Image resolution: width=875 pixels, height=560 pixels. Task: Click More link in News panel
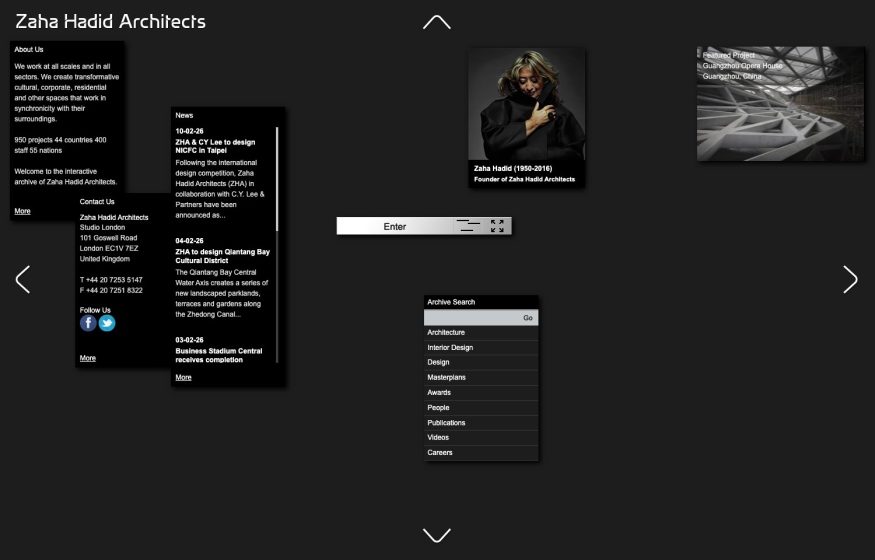pos(183,377)
